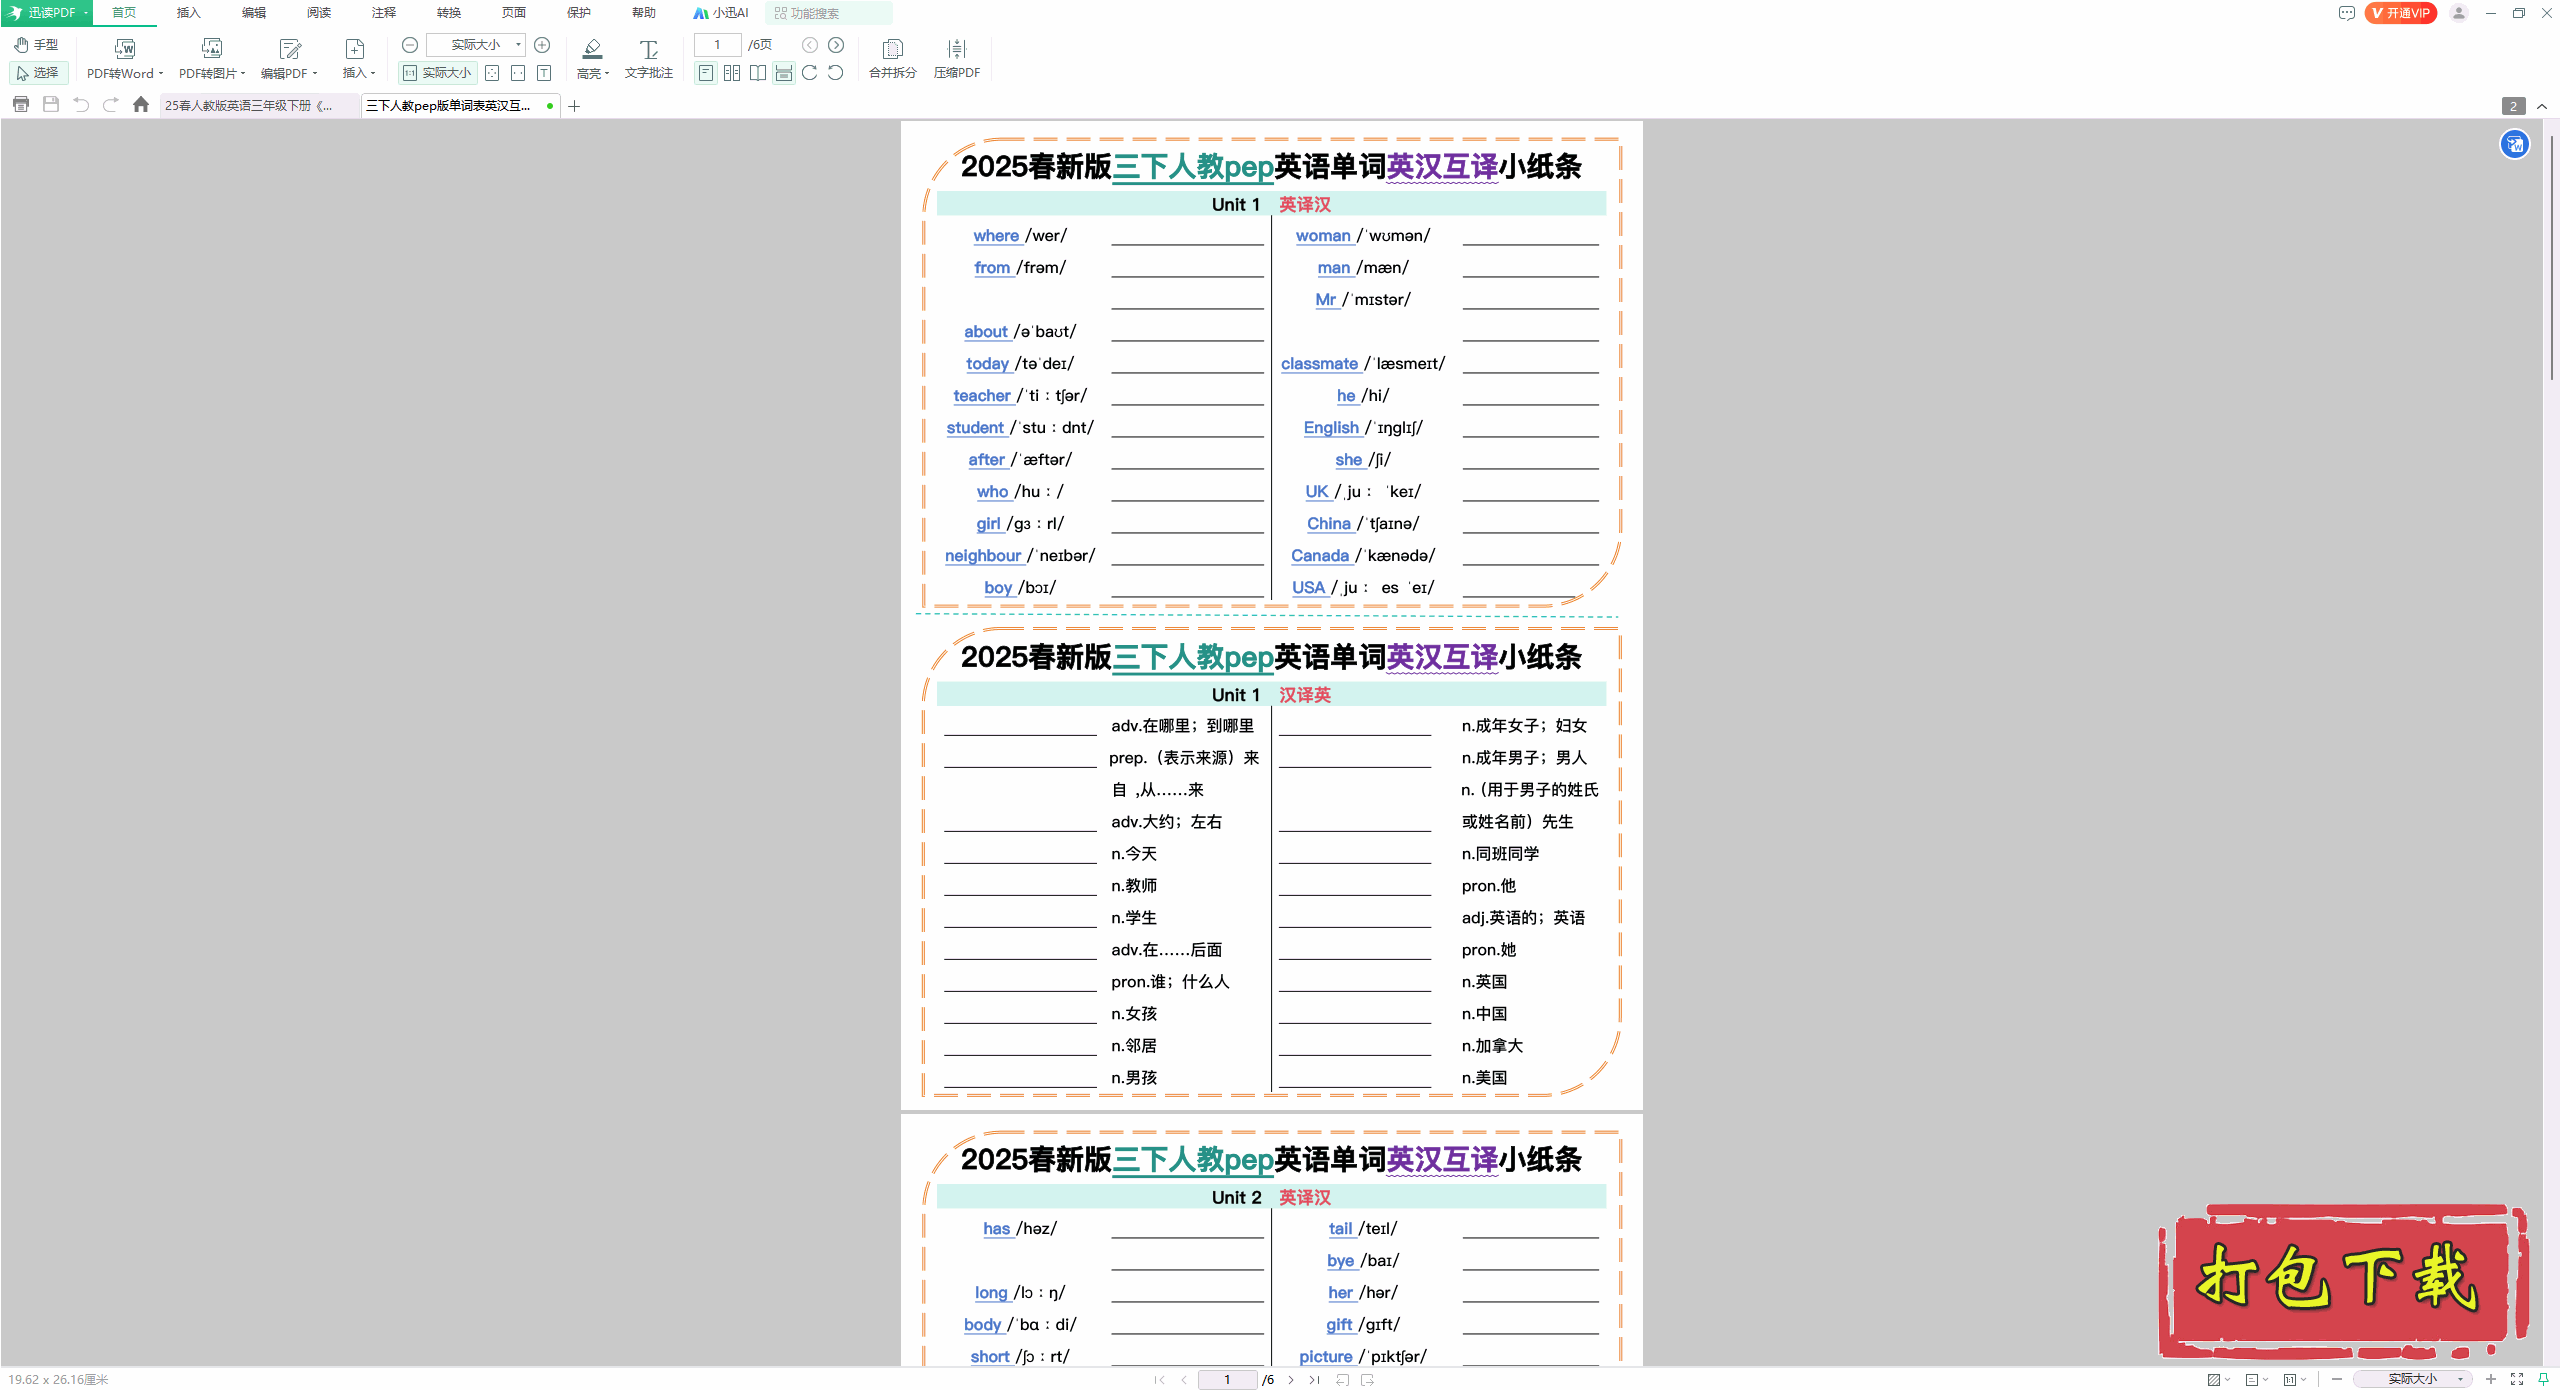Open 合并拆分 merge and split tool
Screen dimensions: 2560x1390
click(x=893, y=59)
